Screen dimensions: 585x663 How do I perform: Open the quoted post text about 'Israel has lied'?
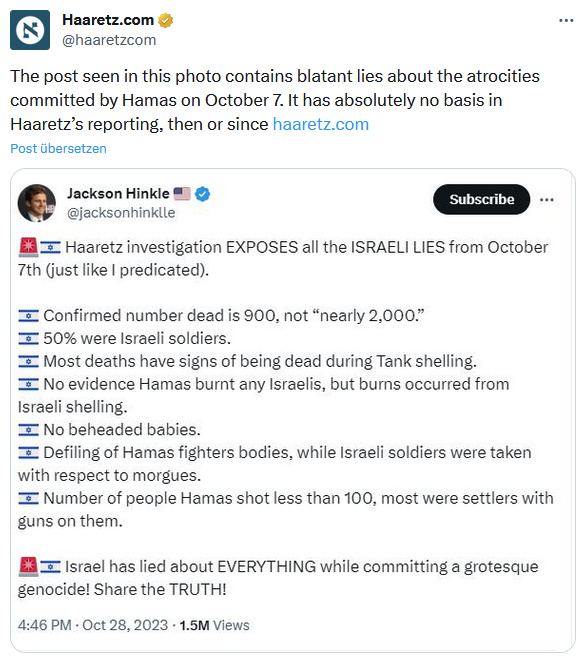pos(278,578)
